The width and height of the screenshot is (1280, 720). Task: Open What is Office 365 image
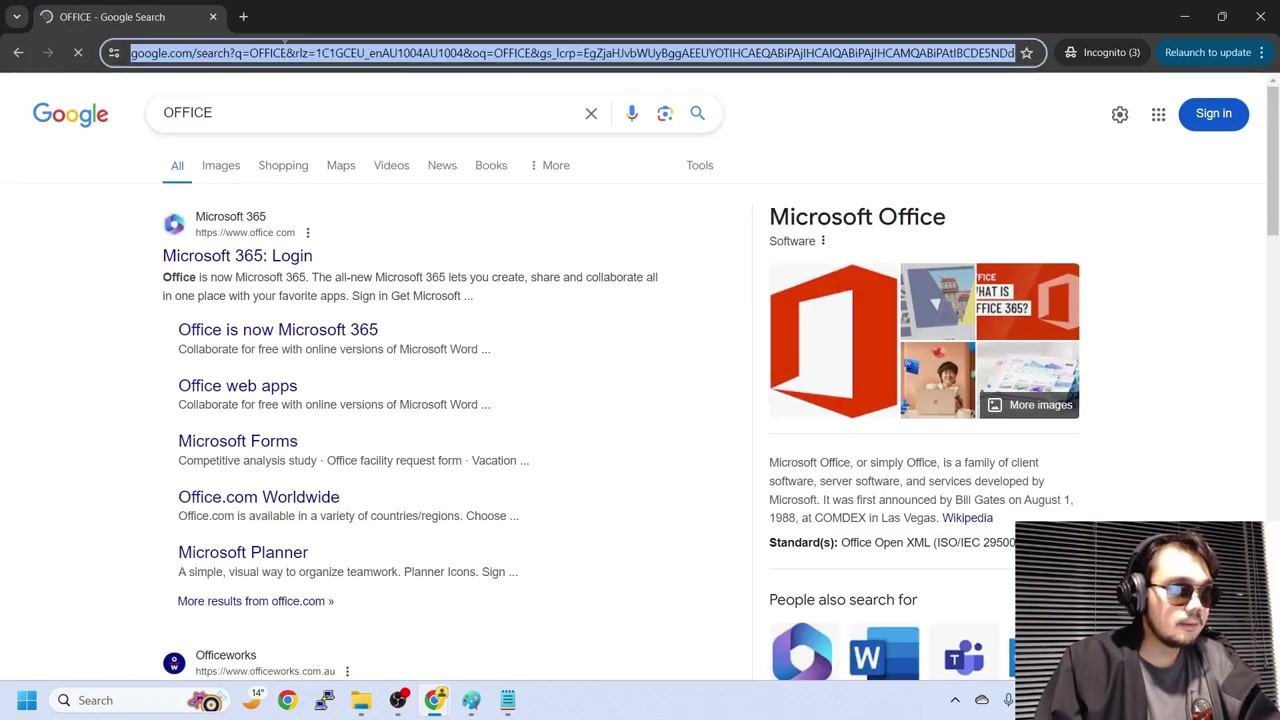click(x=1028, y=301)
